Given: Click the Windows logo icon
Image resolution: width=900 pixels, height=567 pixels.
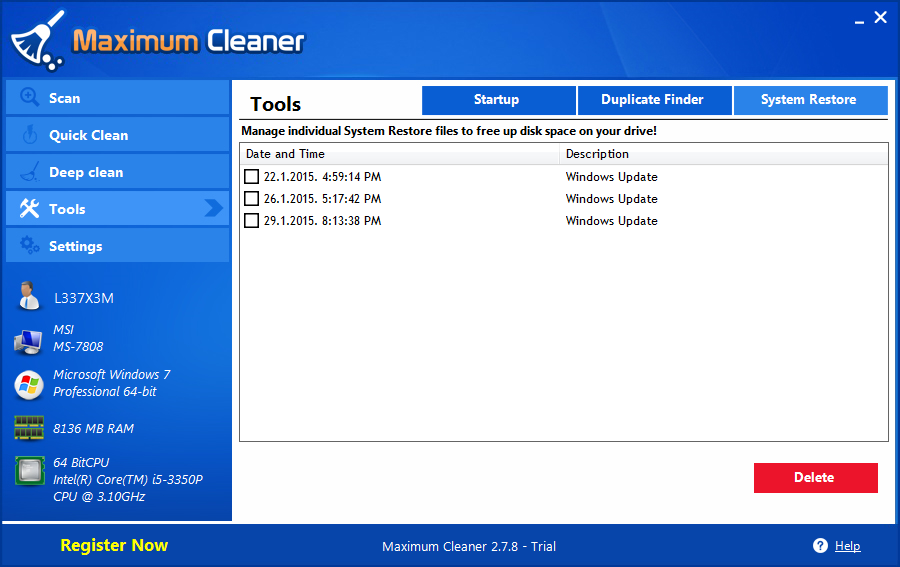Looking at the screenshot, I should 29,385.
